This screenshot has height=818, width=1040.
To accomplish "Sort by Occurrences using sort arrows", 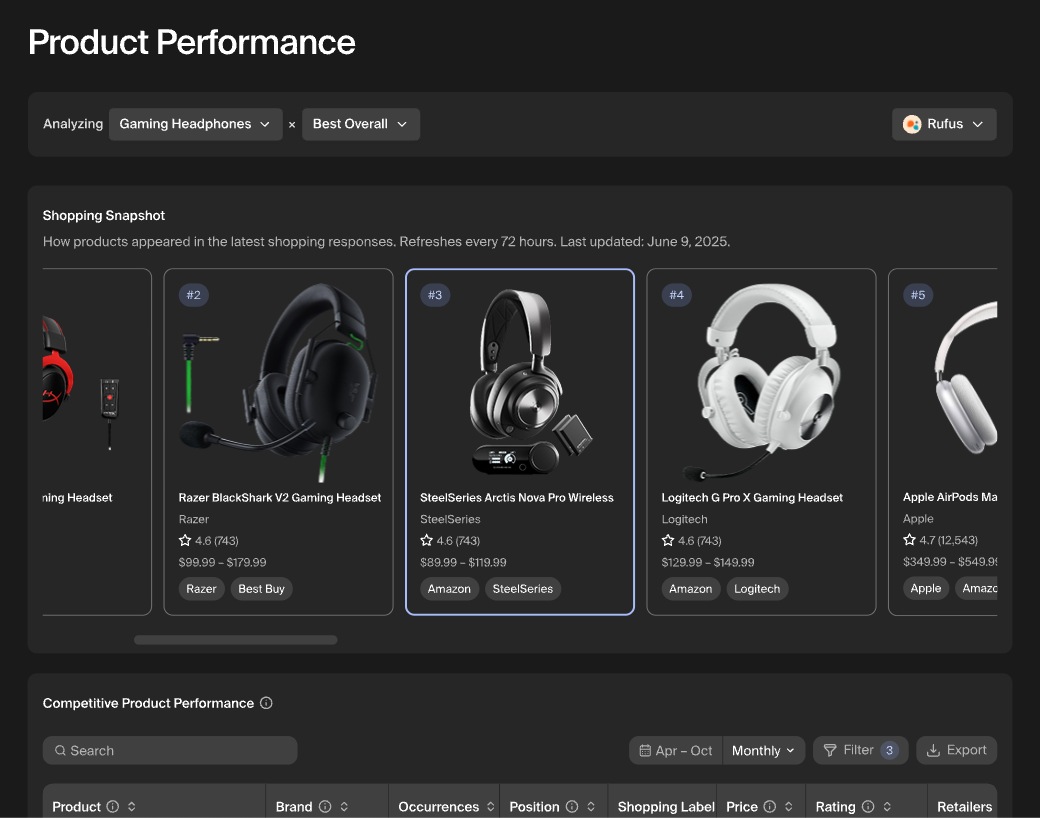I will point(490,807).
